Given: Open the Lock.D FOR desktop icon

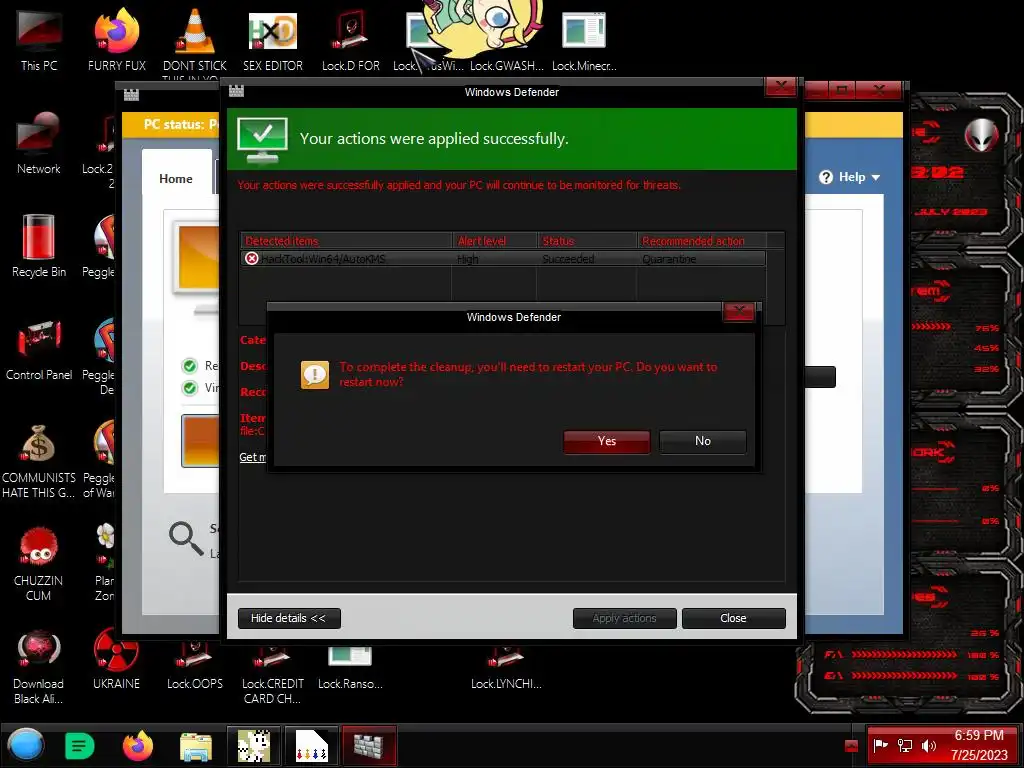Looking at the screenshot, I should point(351,40).
